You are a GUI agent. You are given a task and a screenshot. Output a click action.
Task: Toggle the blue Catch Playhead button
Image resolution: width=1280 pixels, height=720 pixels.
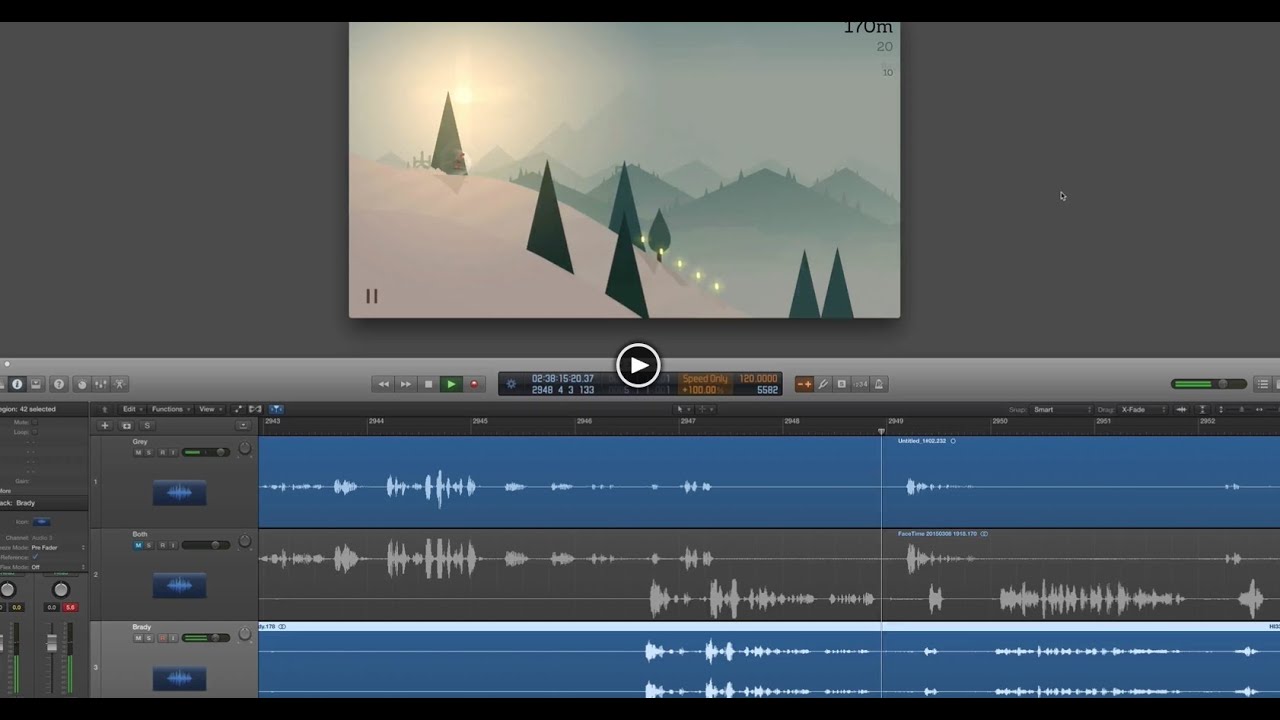[x=275, y=409]
